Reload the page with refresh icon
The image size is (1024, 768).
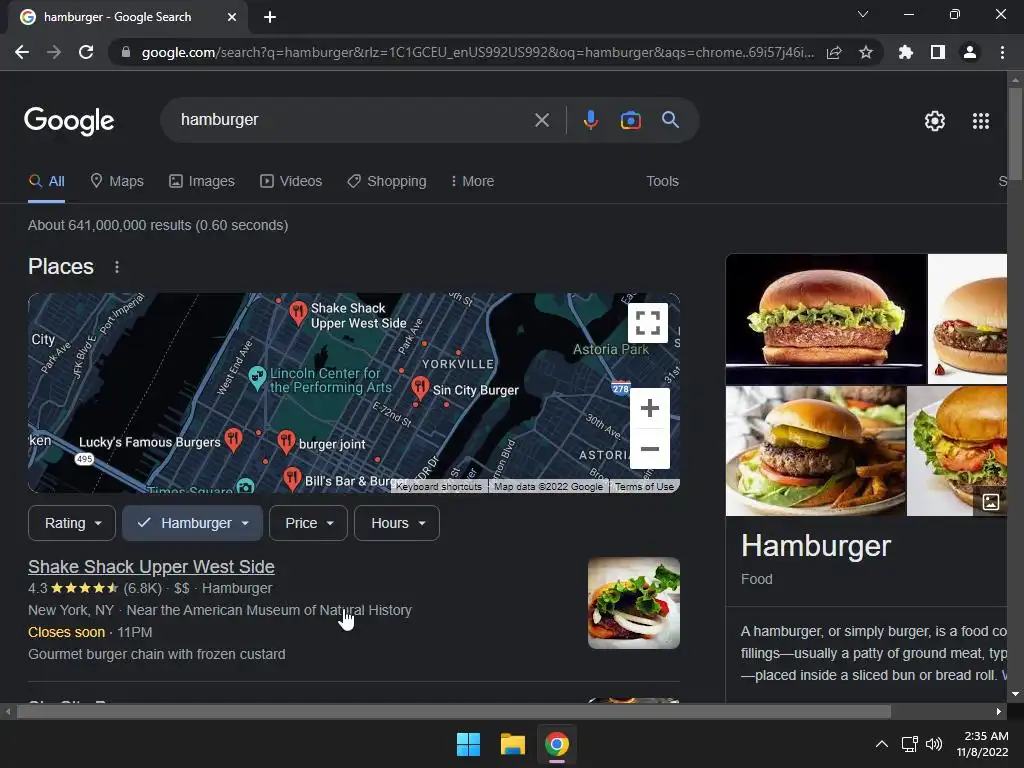86,52
